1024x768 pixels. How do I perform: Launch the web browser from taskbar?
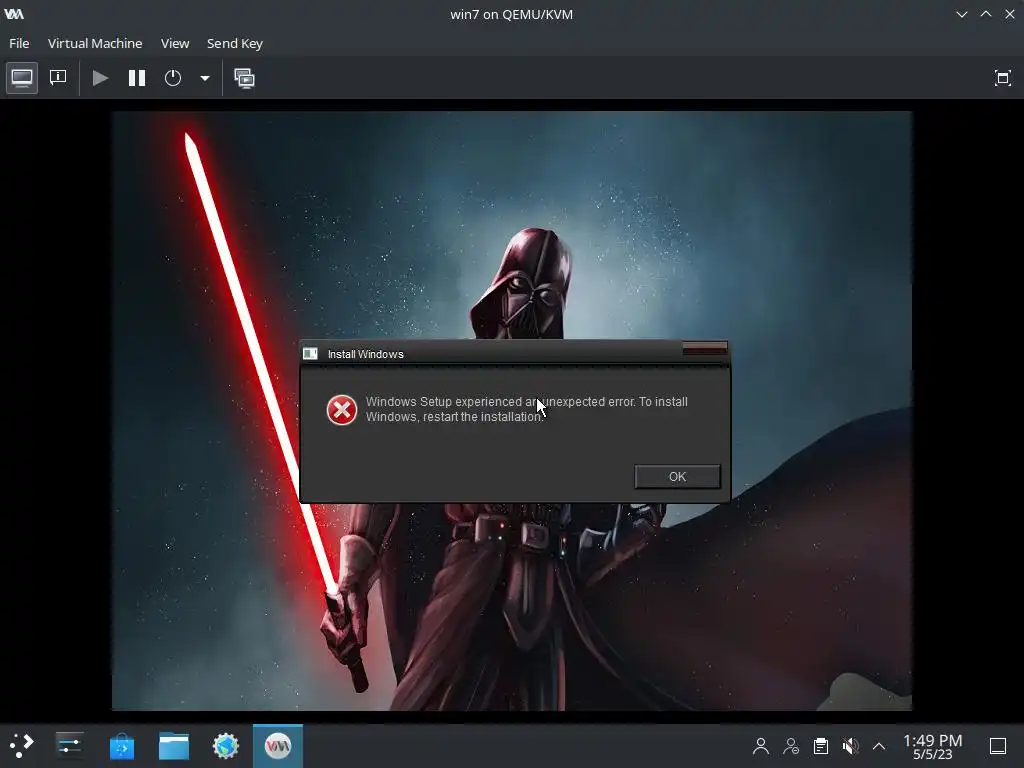click(x=226, y=746)
